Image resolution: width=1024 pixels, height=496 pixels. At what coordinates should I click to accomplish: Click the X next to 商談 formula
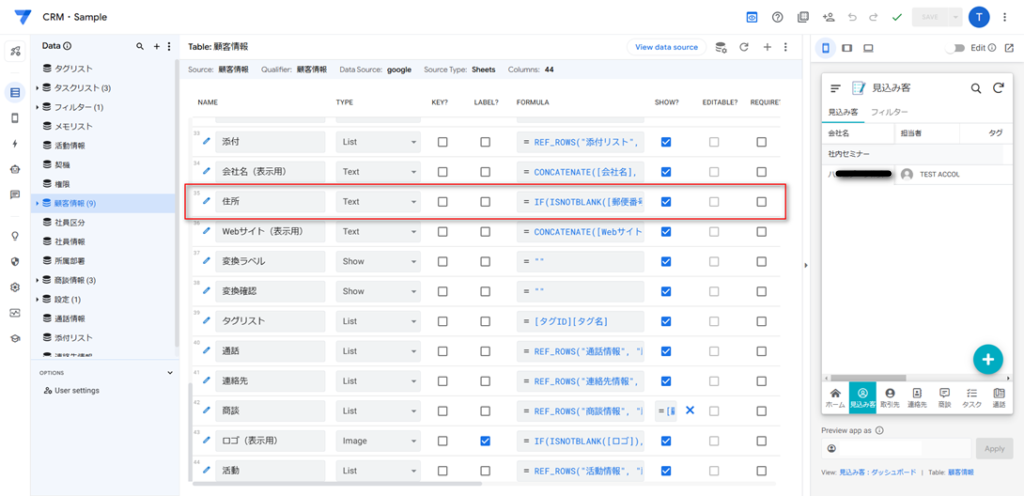click(x=689, y=410)
